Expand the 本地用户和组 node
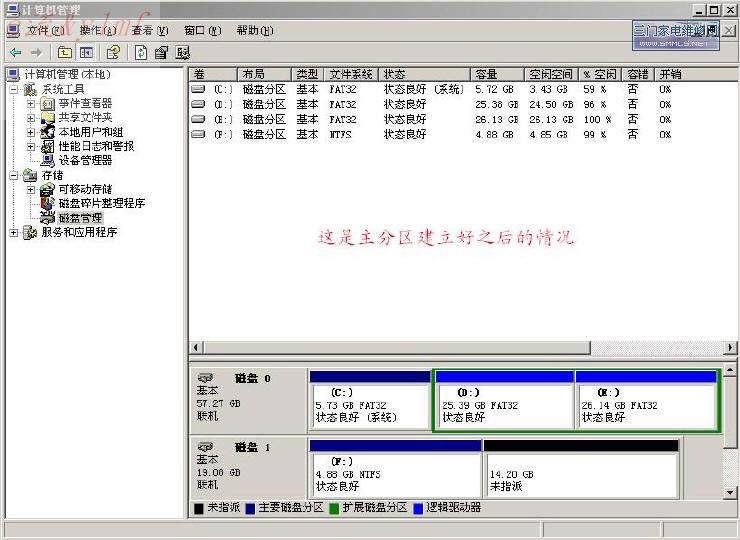Screen dimensions: 740x540 point(31,132)
